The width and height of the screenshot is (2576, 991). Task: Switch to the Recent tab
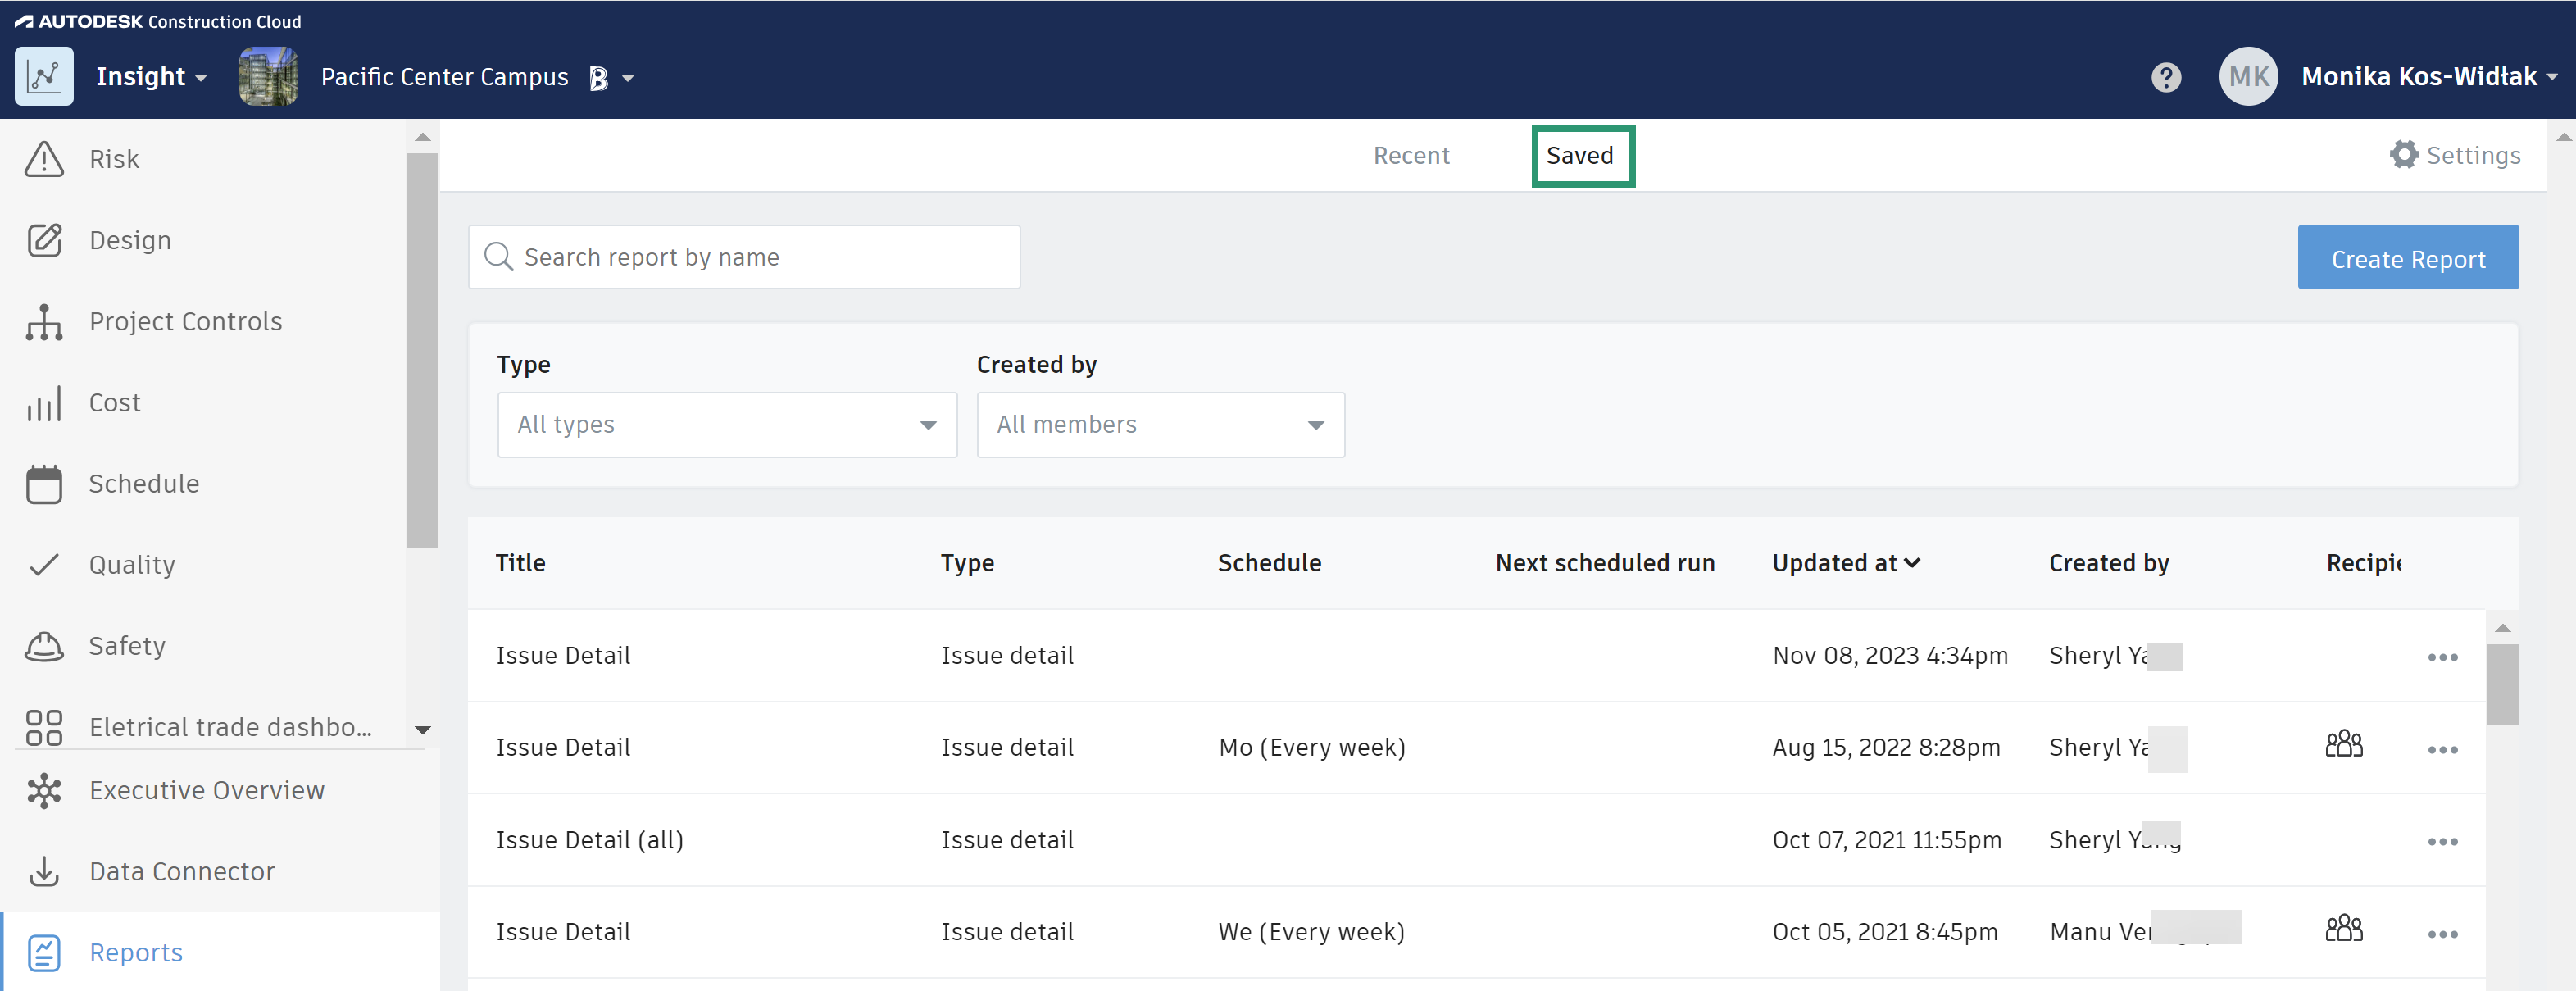click(x=1410, y=156)
